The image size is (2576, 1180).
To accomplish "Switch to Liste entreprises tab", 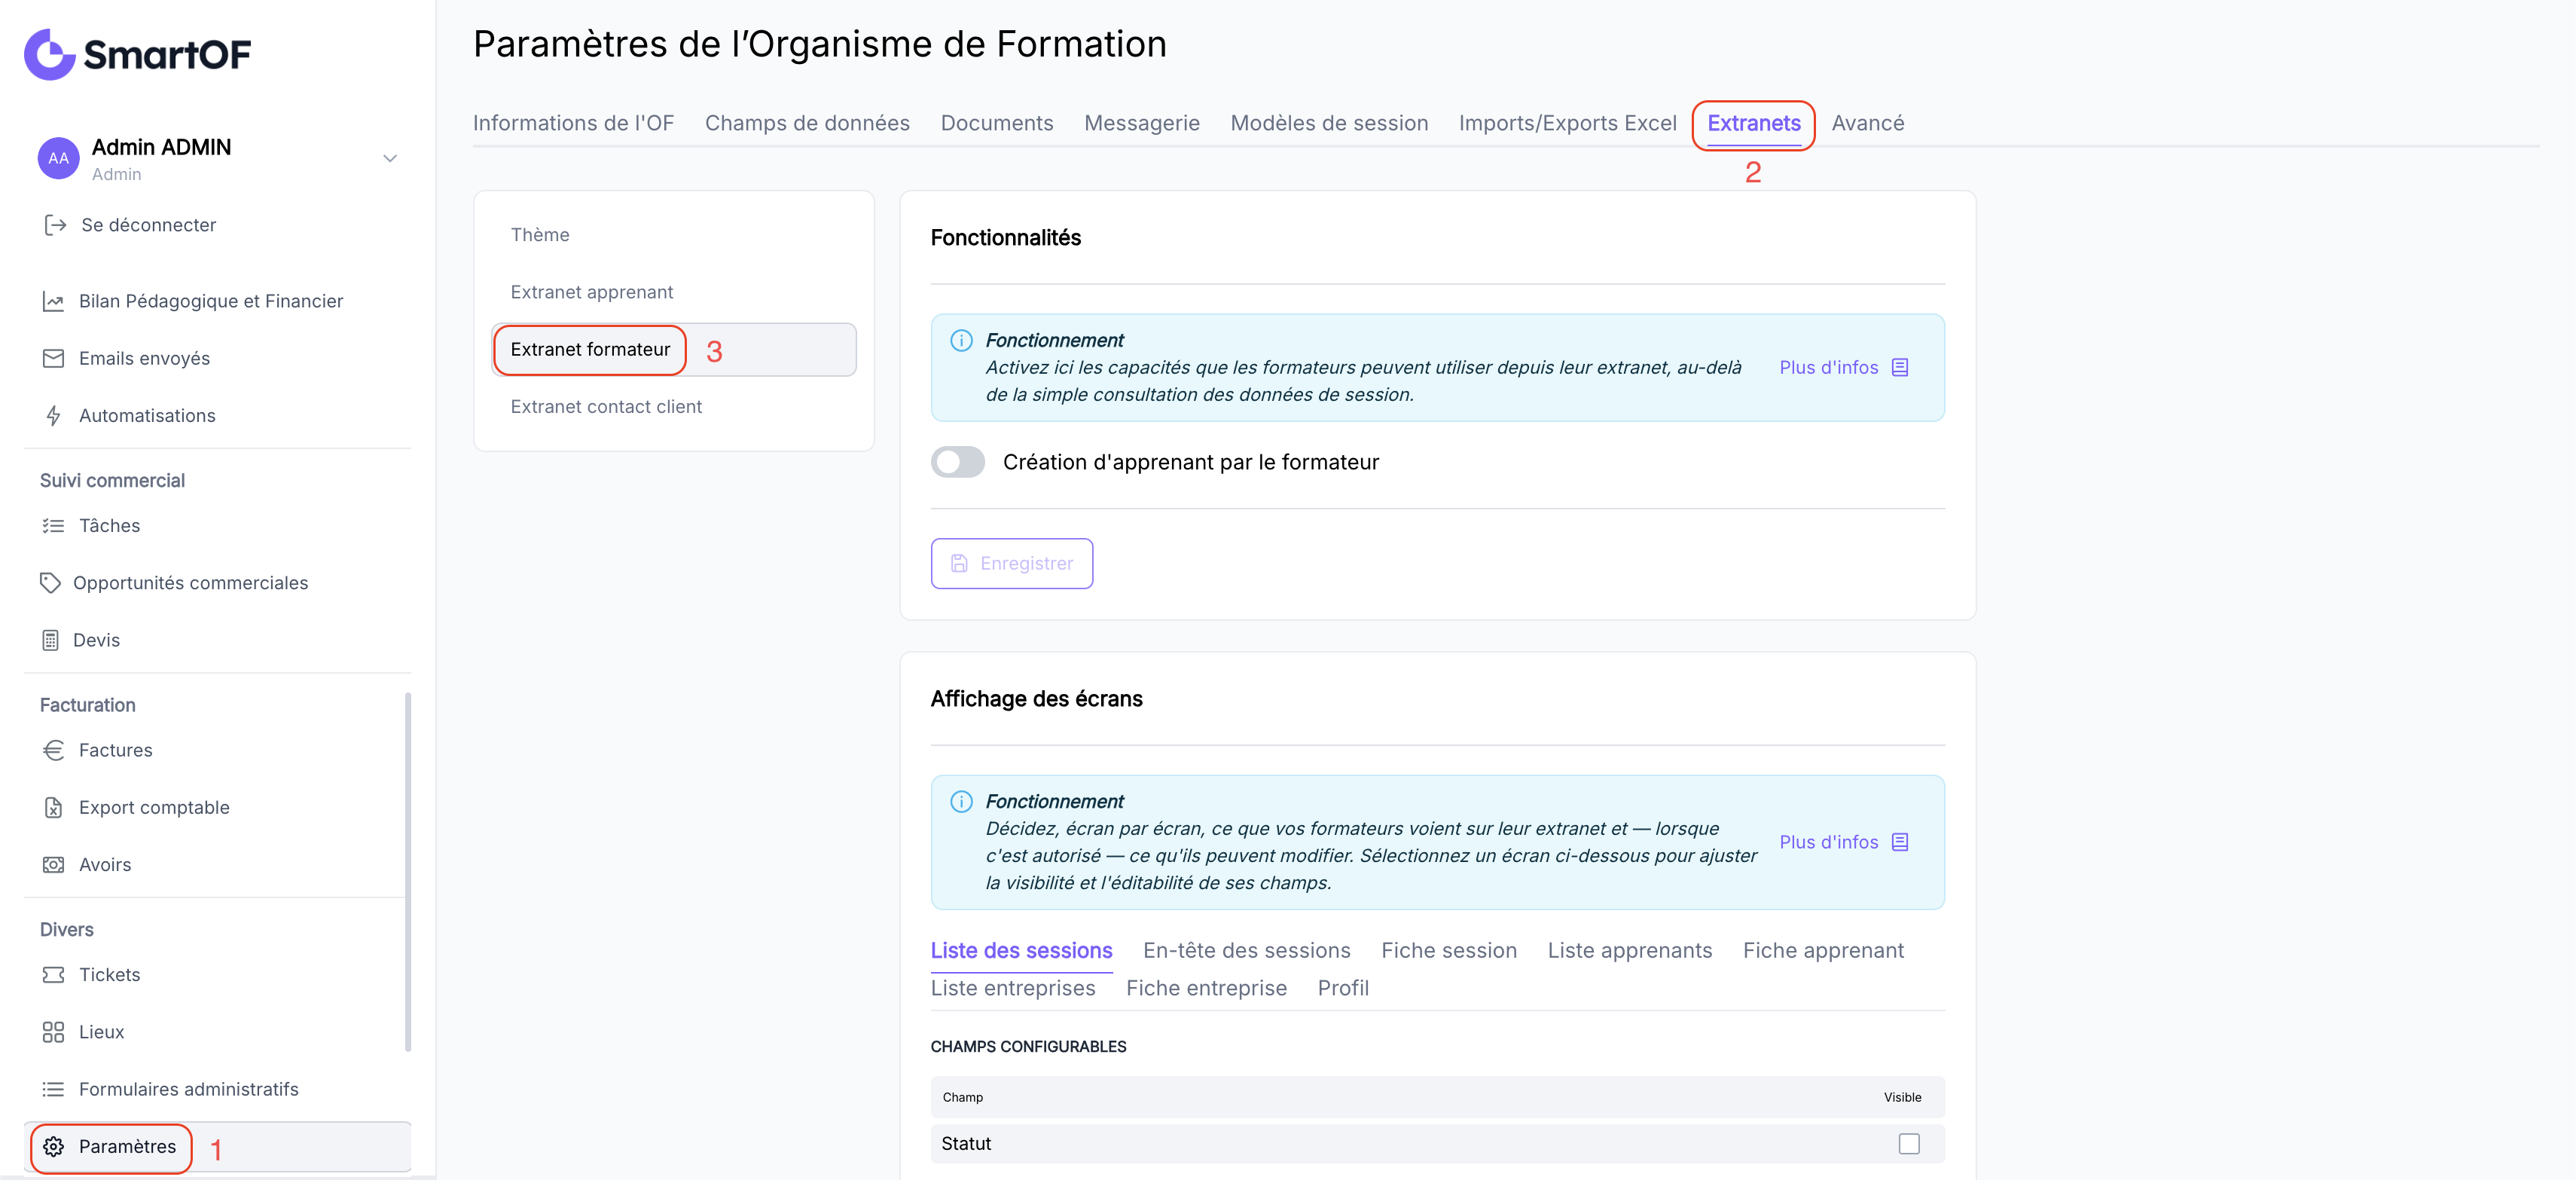I will pyautogui.click(x=1013, y=988).
